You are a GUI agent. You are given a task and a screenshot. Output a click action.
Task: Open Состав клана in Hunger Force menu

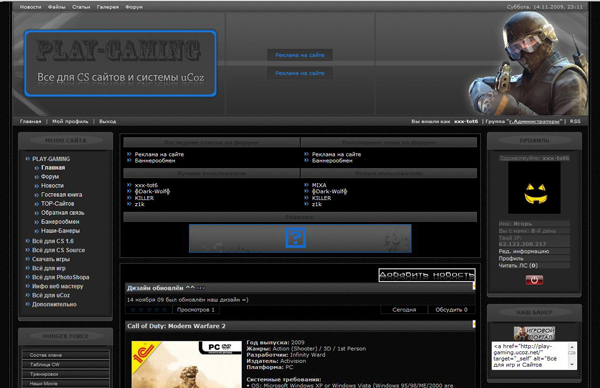click(x=65, y=355)
